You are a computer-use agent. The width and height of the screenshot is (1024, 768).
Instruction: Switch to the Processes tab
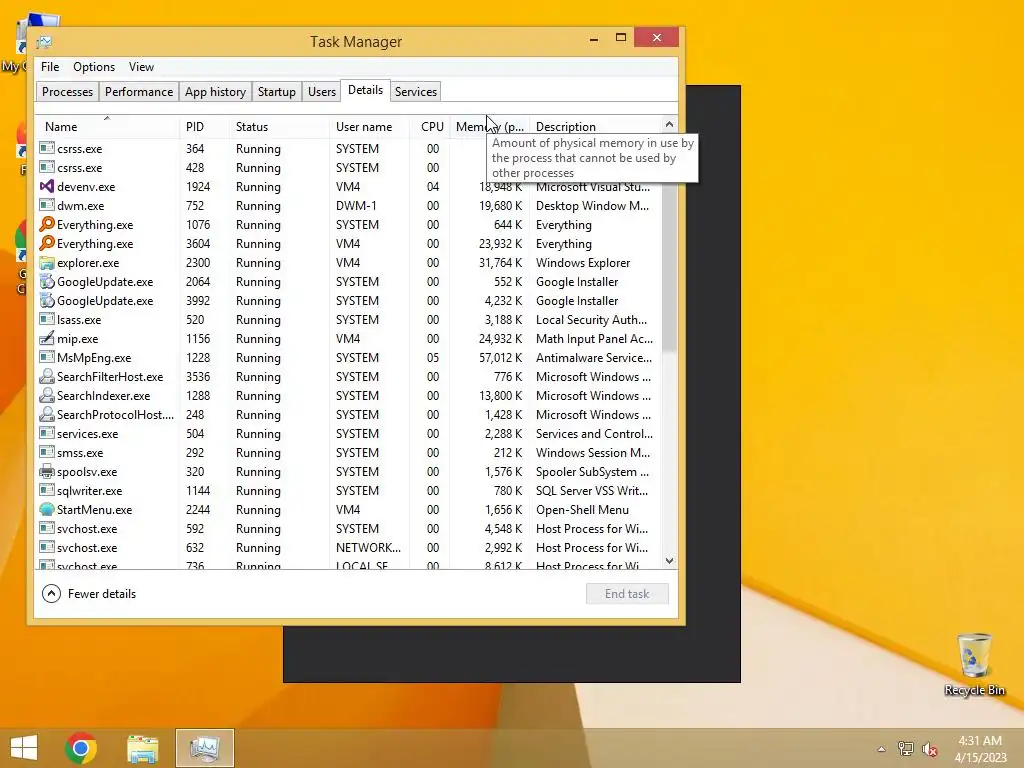point(67,91)
